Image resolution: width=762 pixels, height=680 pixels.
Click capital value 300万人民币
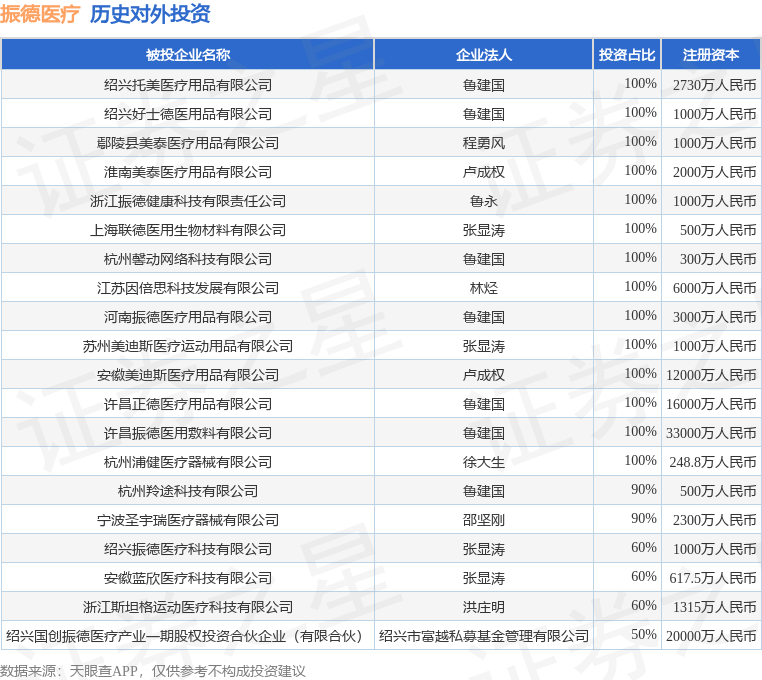click(x=718, y=259)
